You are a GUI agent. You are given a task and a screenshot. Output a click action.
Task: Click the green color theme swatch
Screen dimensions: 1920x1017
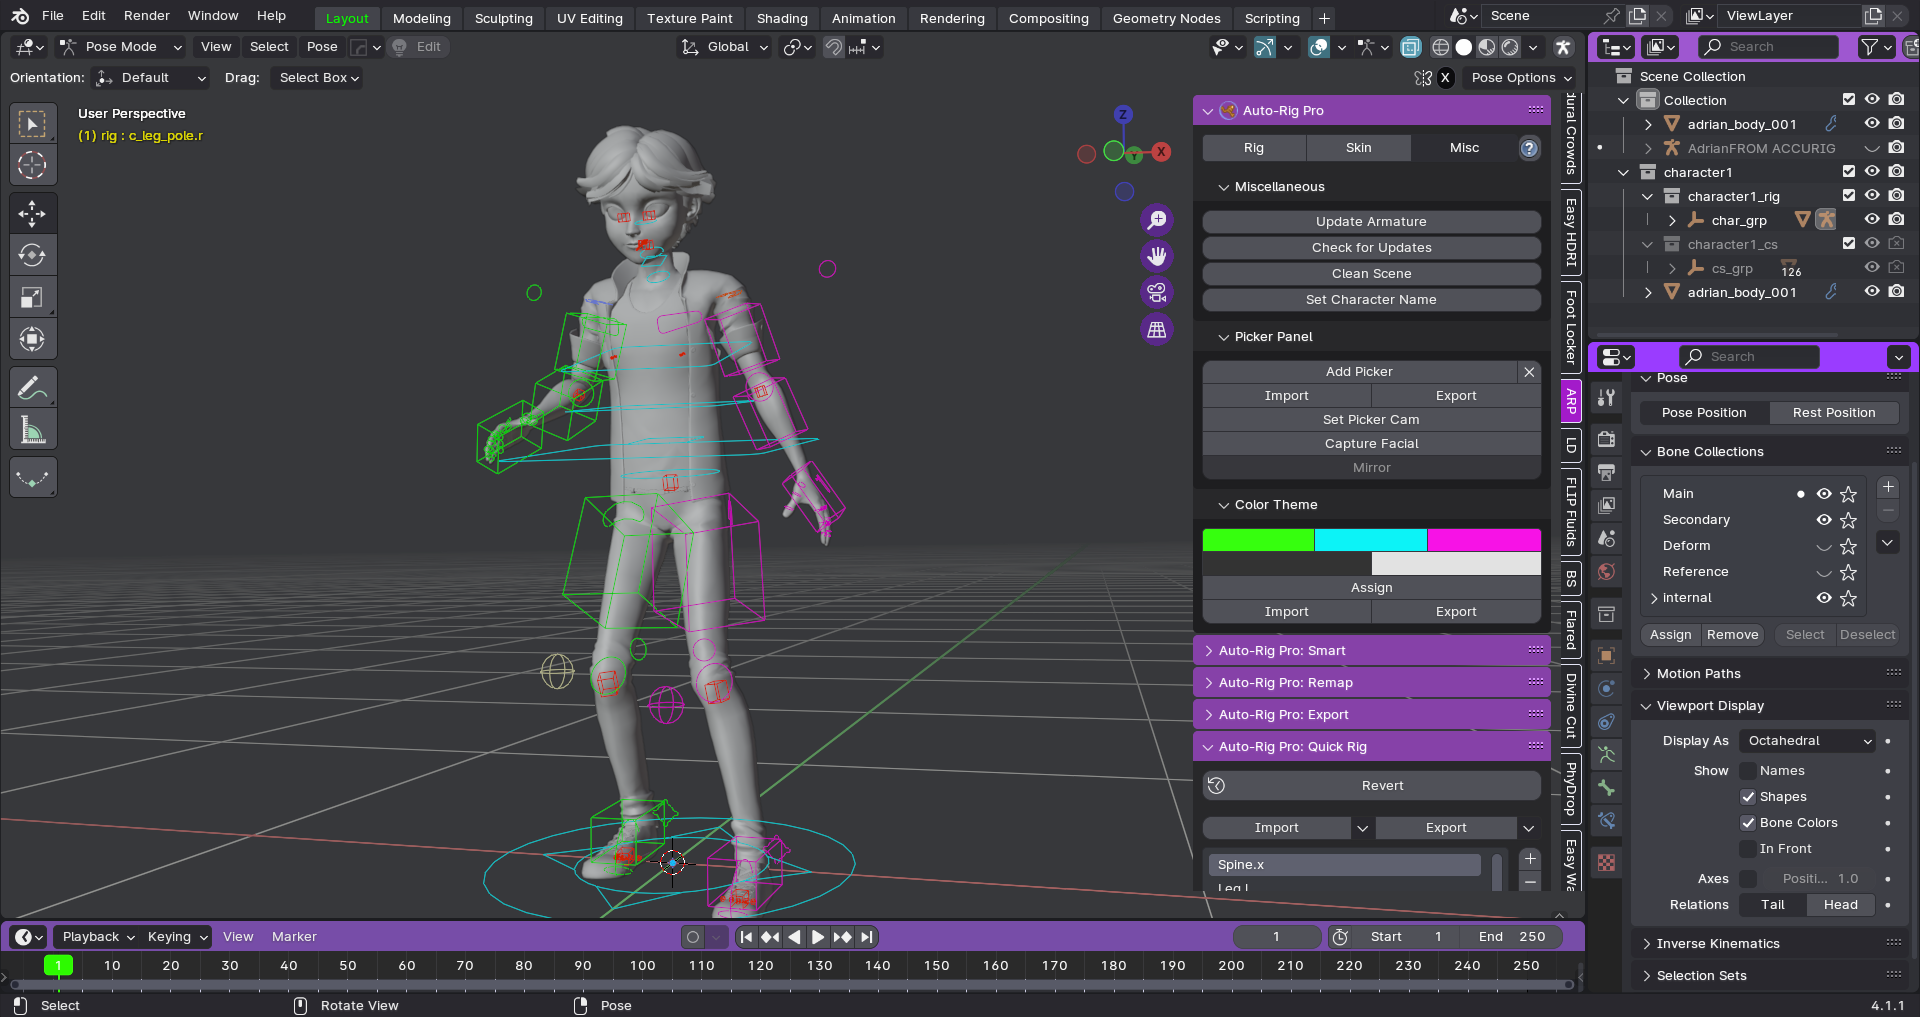coord(1258,540)
